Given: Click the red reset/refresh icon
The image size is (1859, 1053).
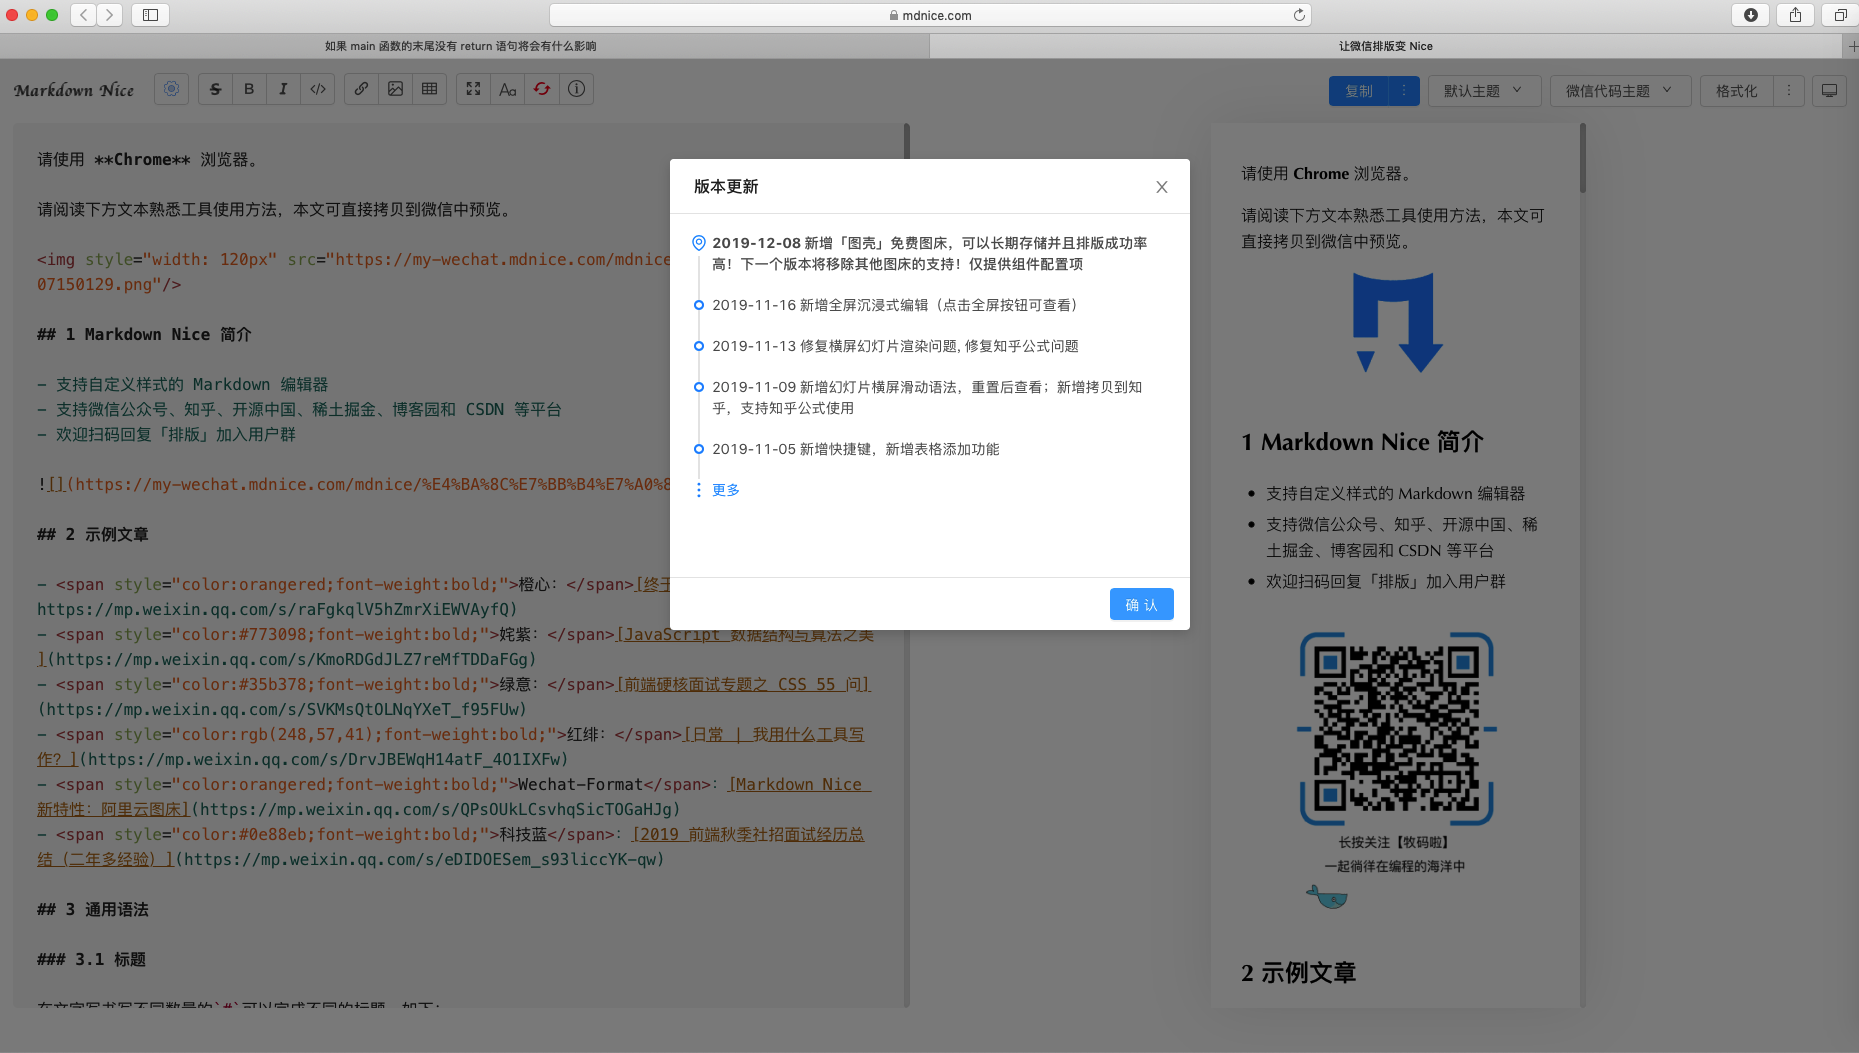Looking at the screenshot, I should tap(542, 89).
